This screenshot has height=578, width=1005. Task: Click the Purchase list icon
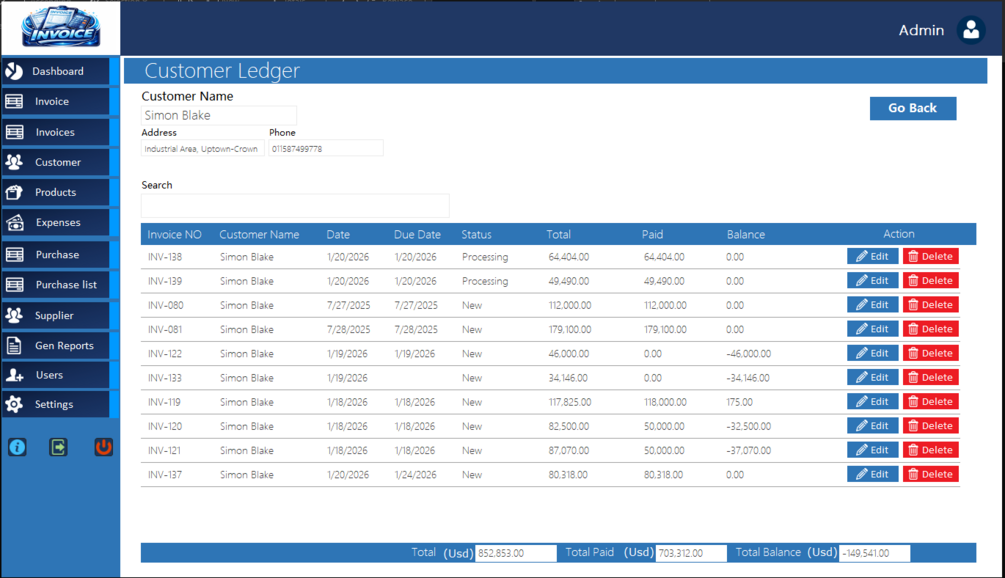point(14,285)
